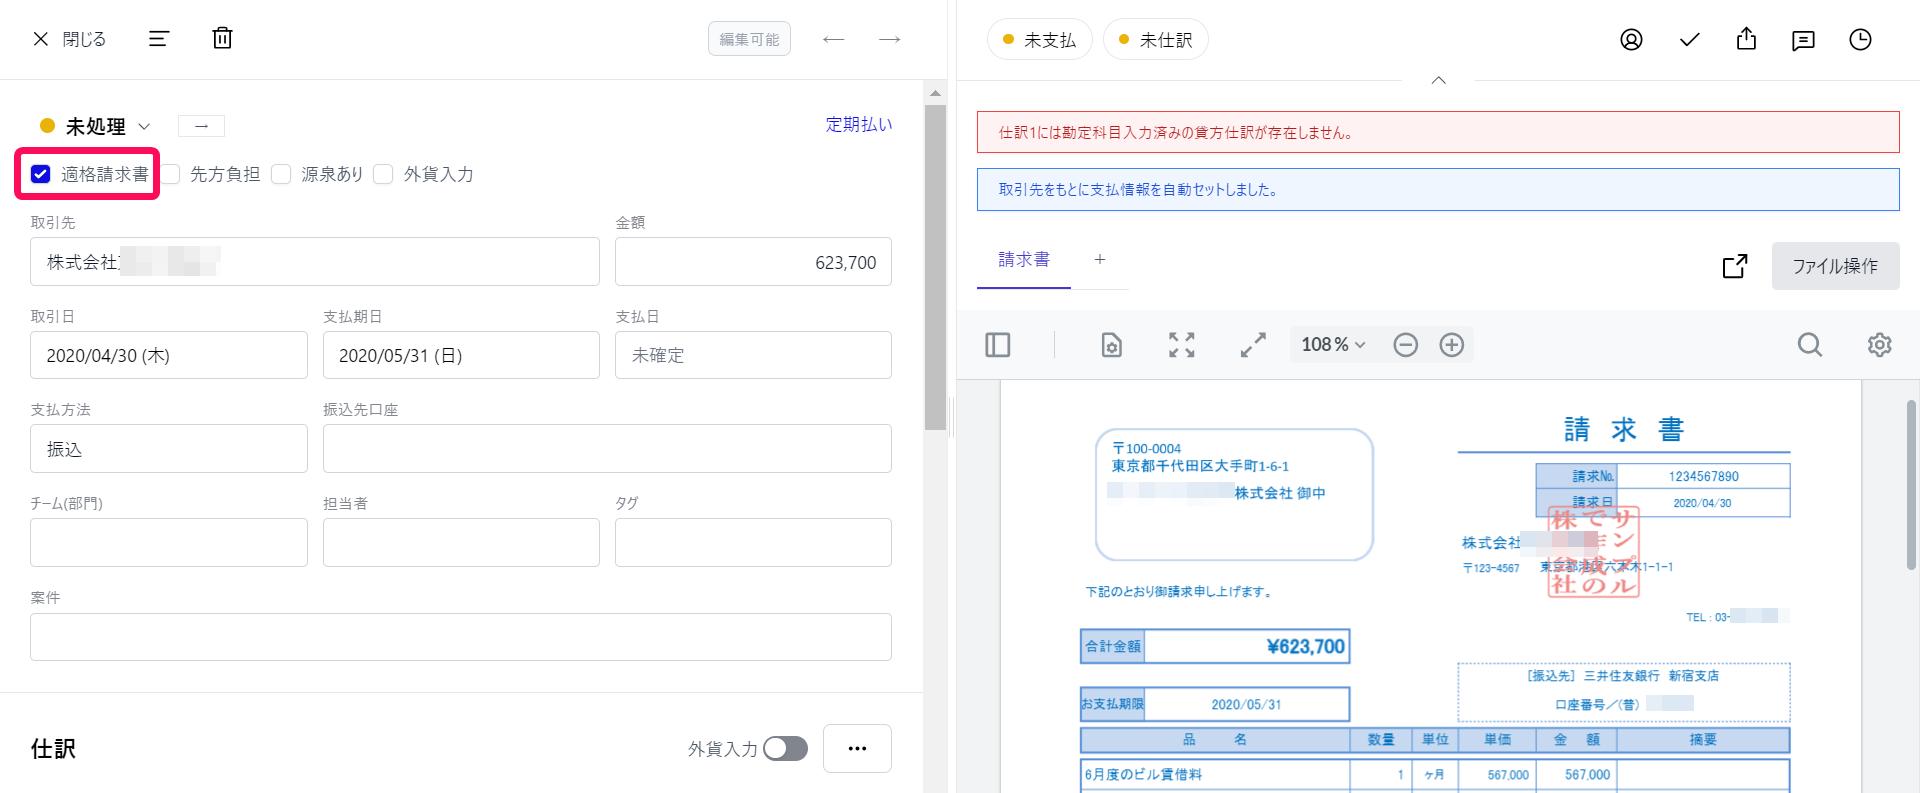Image resolution: width=1920 pixels, height=793 pixels.
Task: Select the 請求書 tab
Action: 1024,260
